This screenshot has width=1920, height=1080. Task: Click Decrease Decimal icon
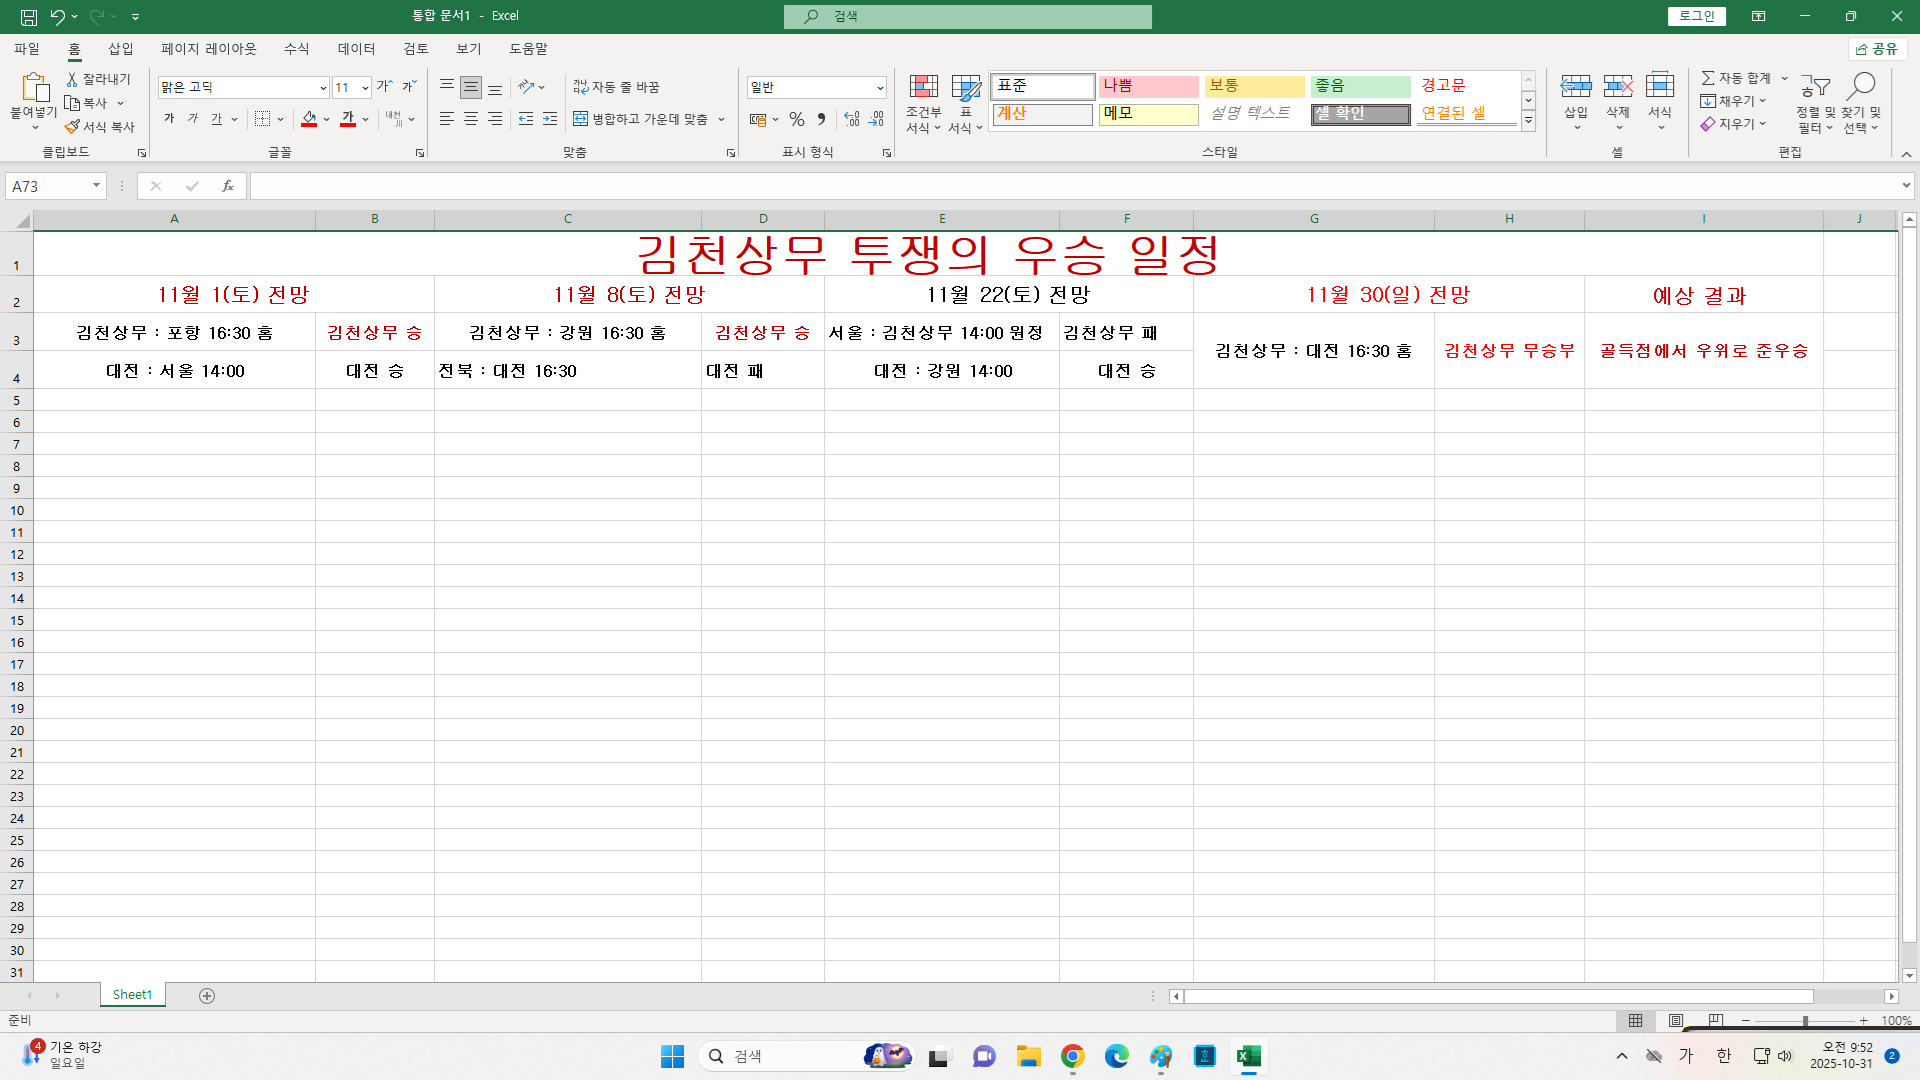876,119
